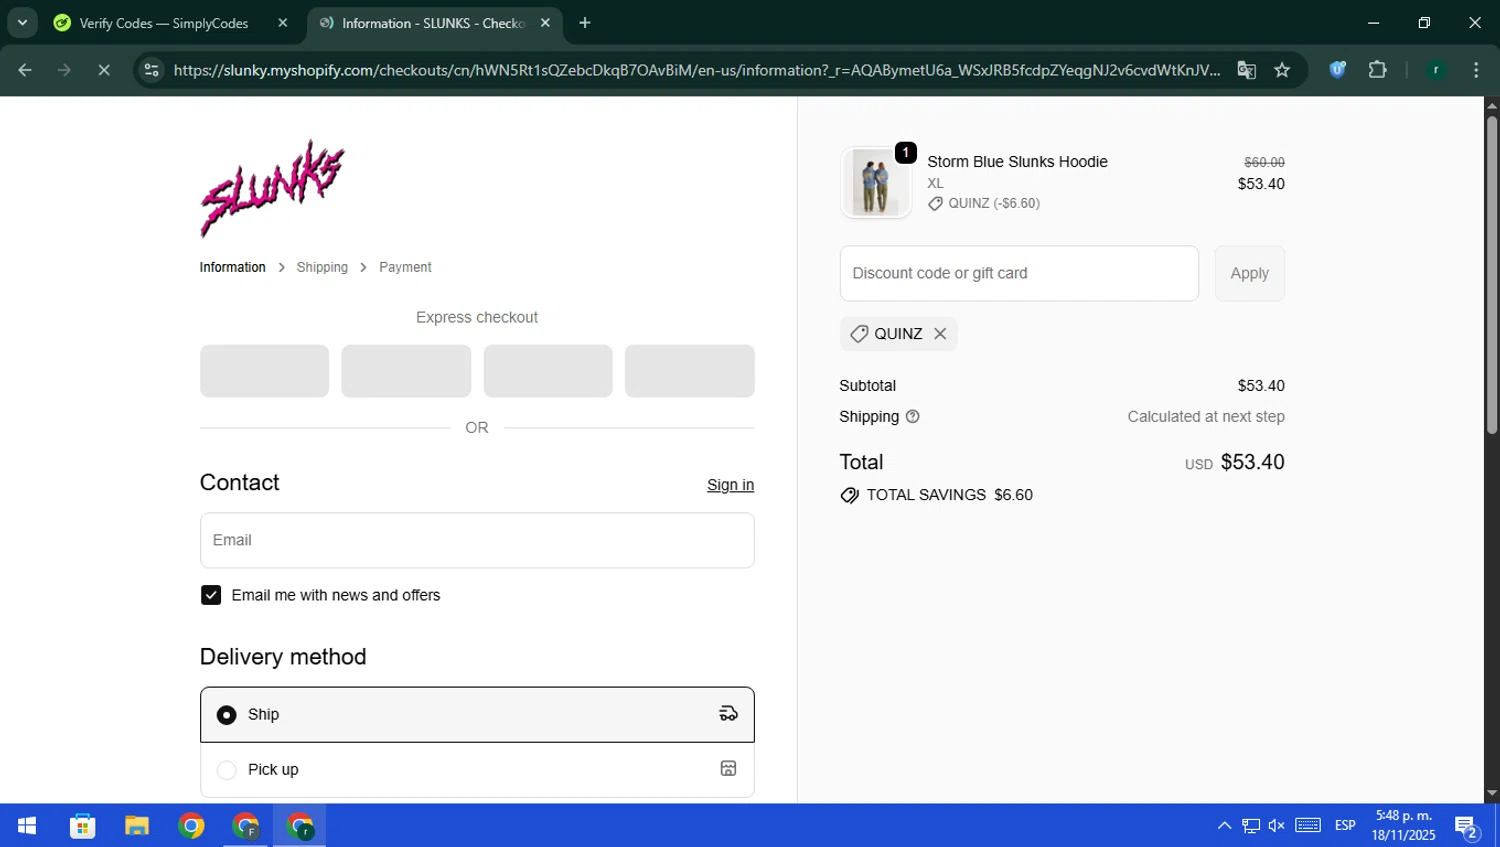Open the Extensions puzzle menu
Viewport: 1500px width, 847px height.
pos(1377,70)
